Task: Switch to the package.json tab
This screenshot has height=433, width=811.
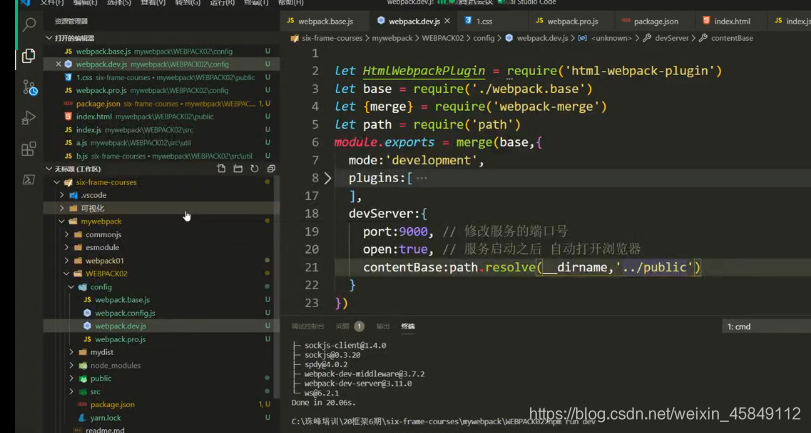Action: click(655, 21)
